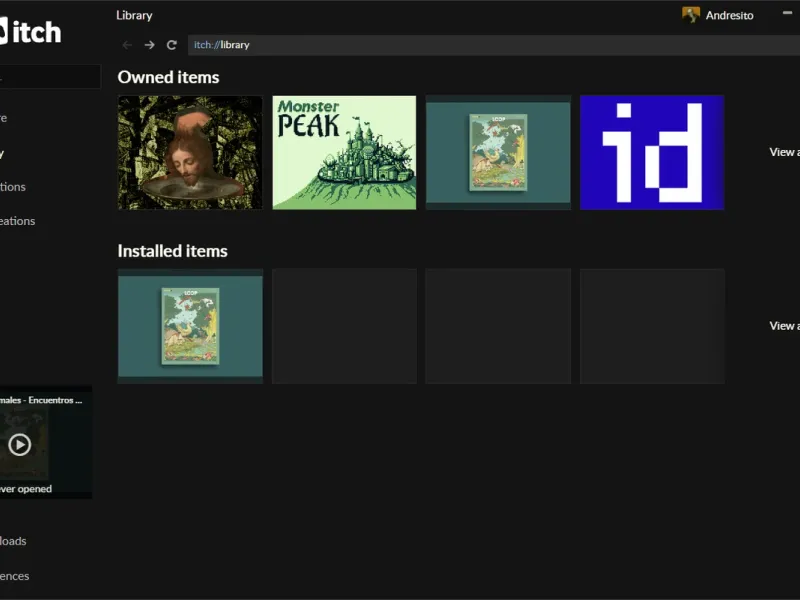Reload the library page
Image resolution: width=800 pixels, height=600 pixels.
172,45
